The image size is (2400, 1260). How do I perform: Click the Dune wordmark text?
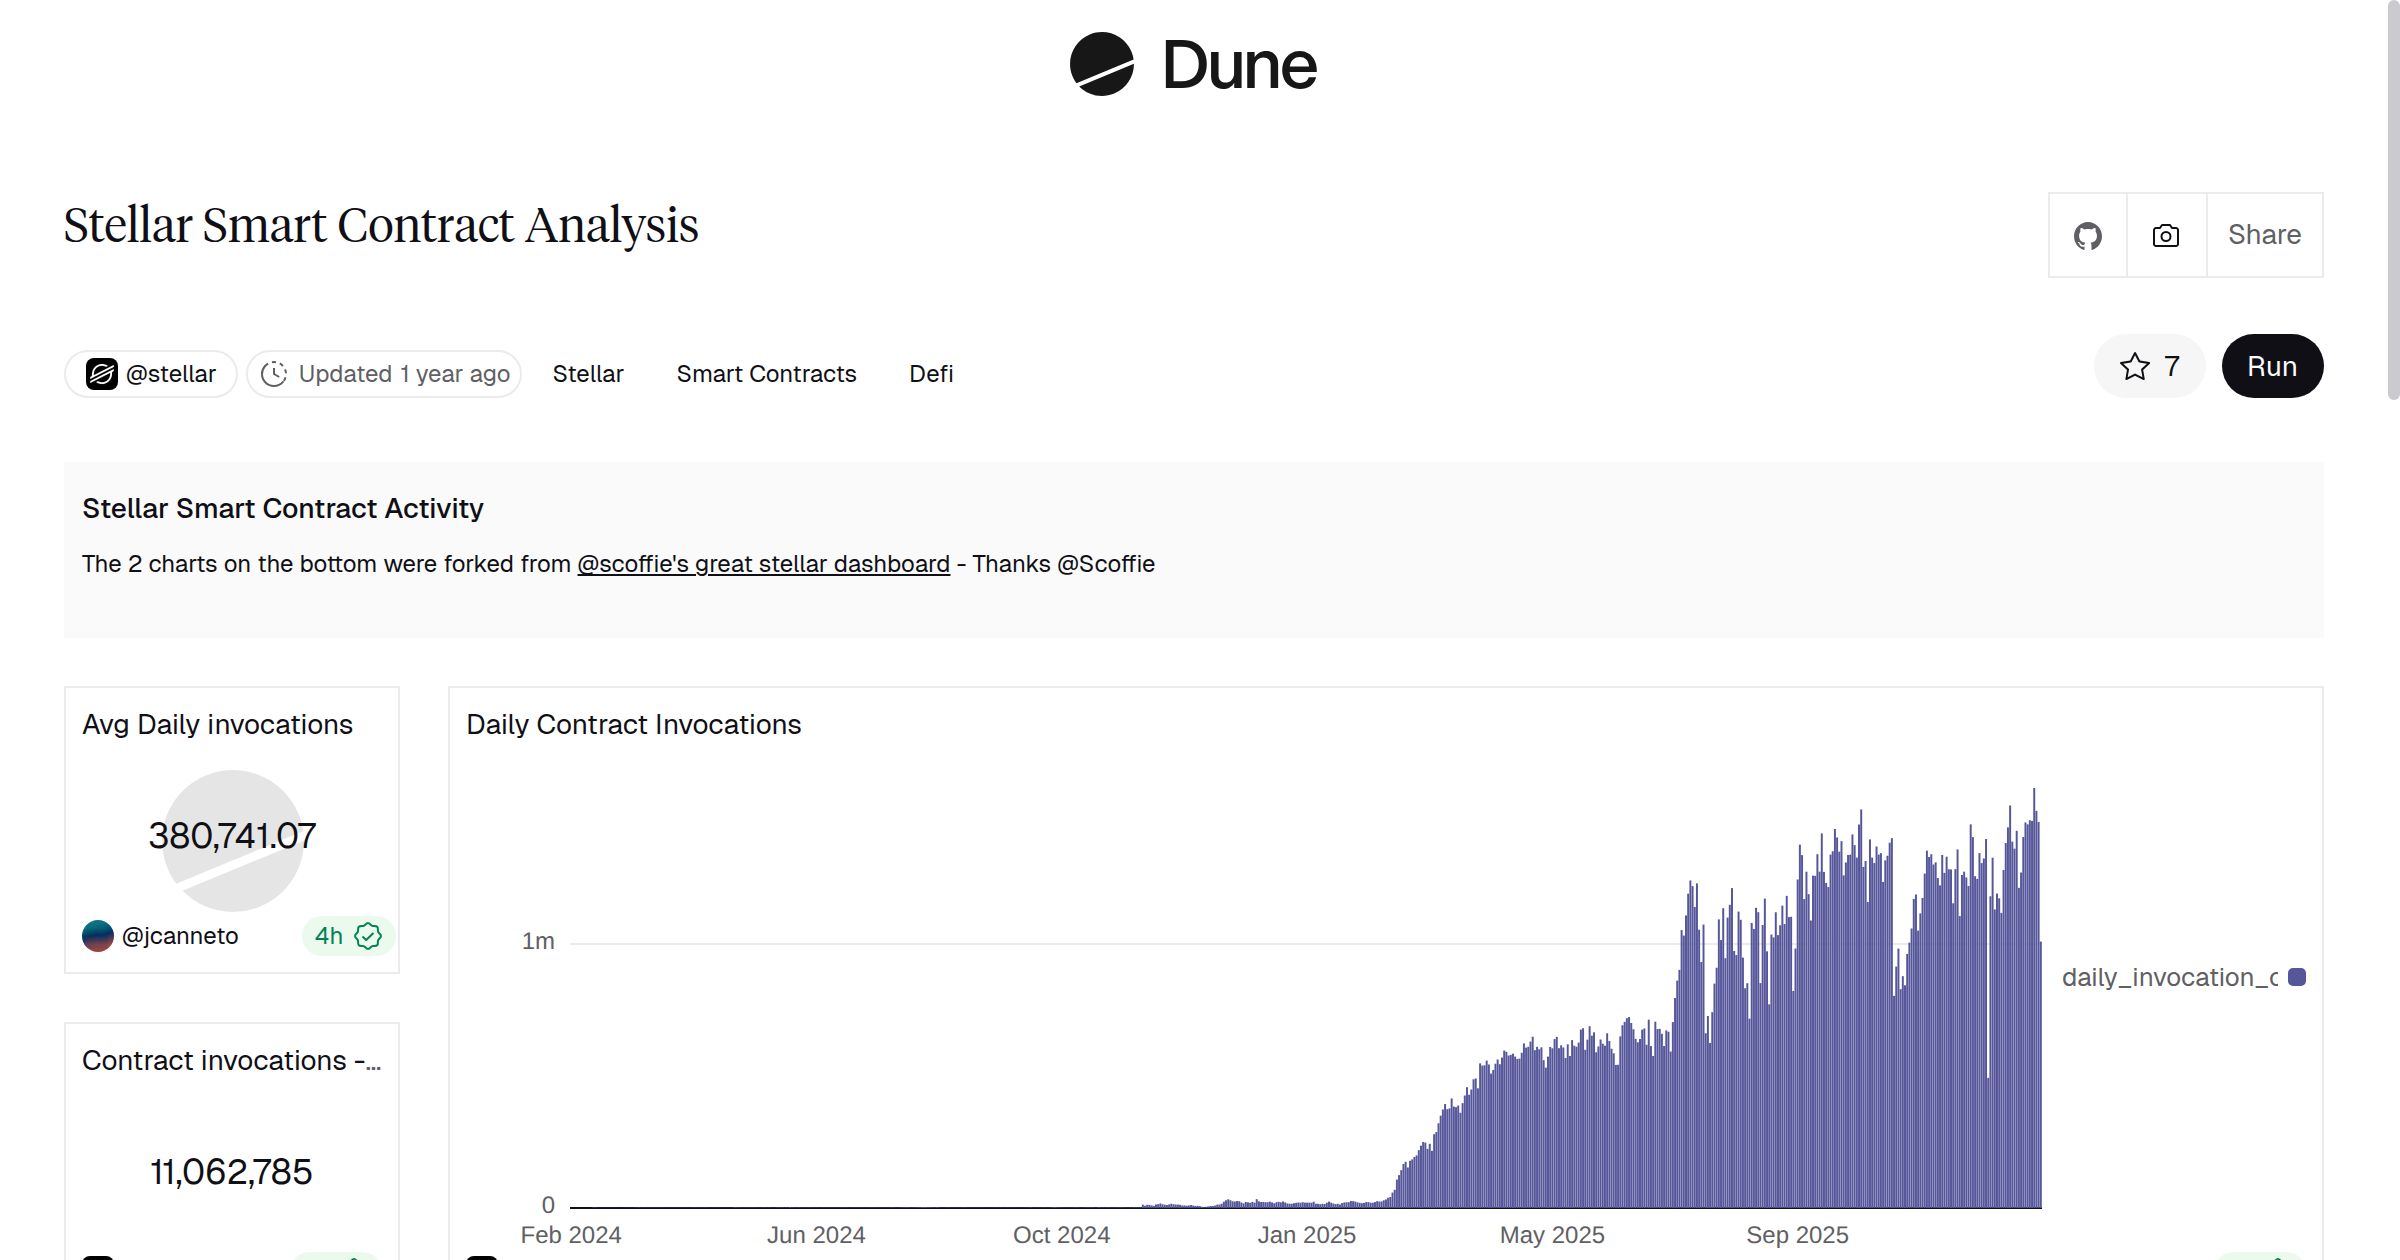(1239, 66)
